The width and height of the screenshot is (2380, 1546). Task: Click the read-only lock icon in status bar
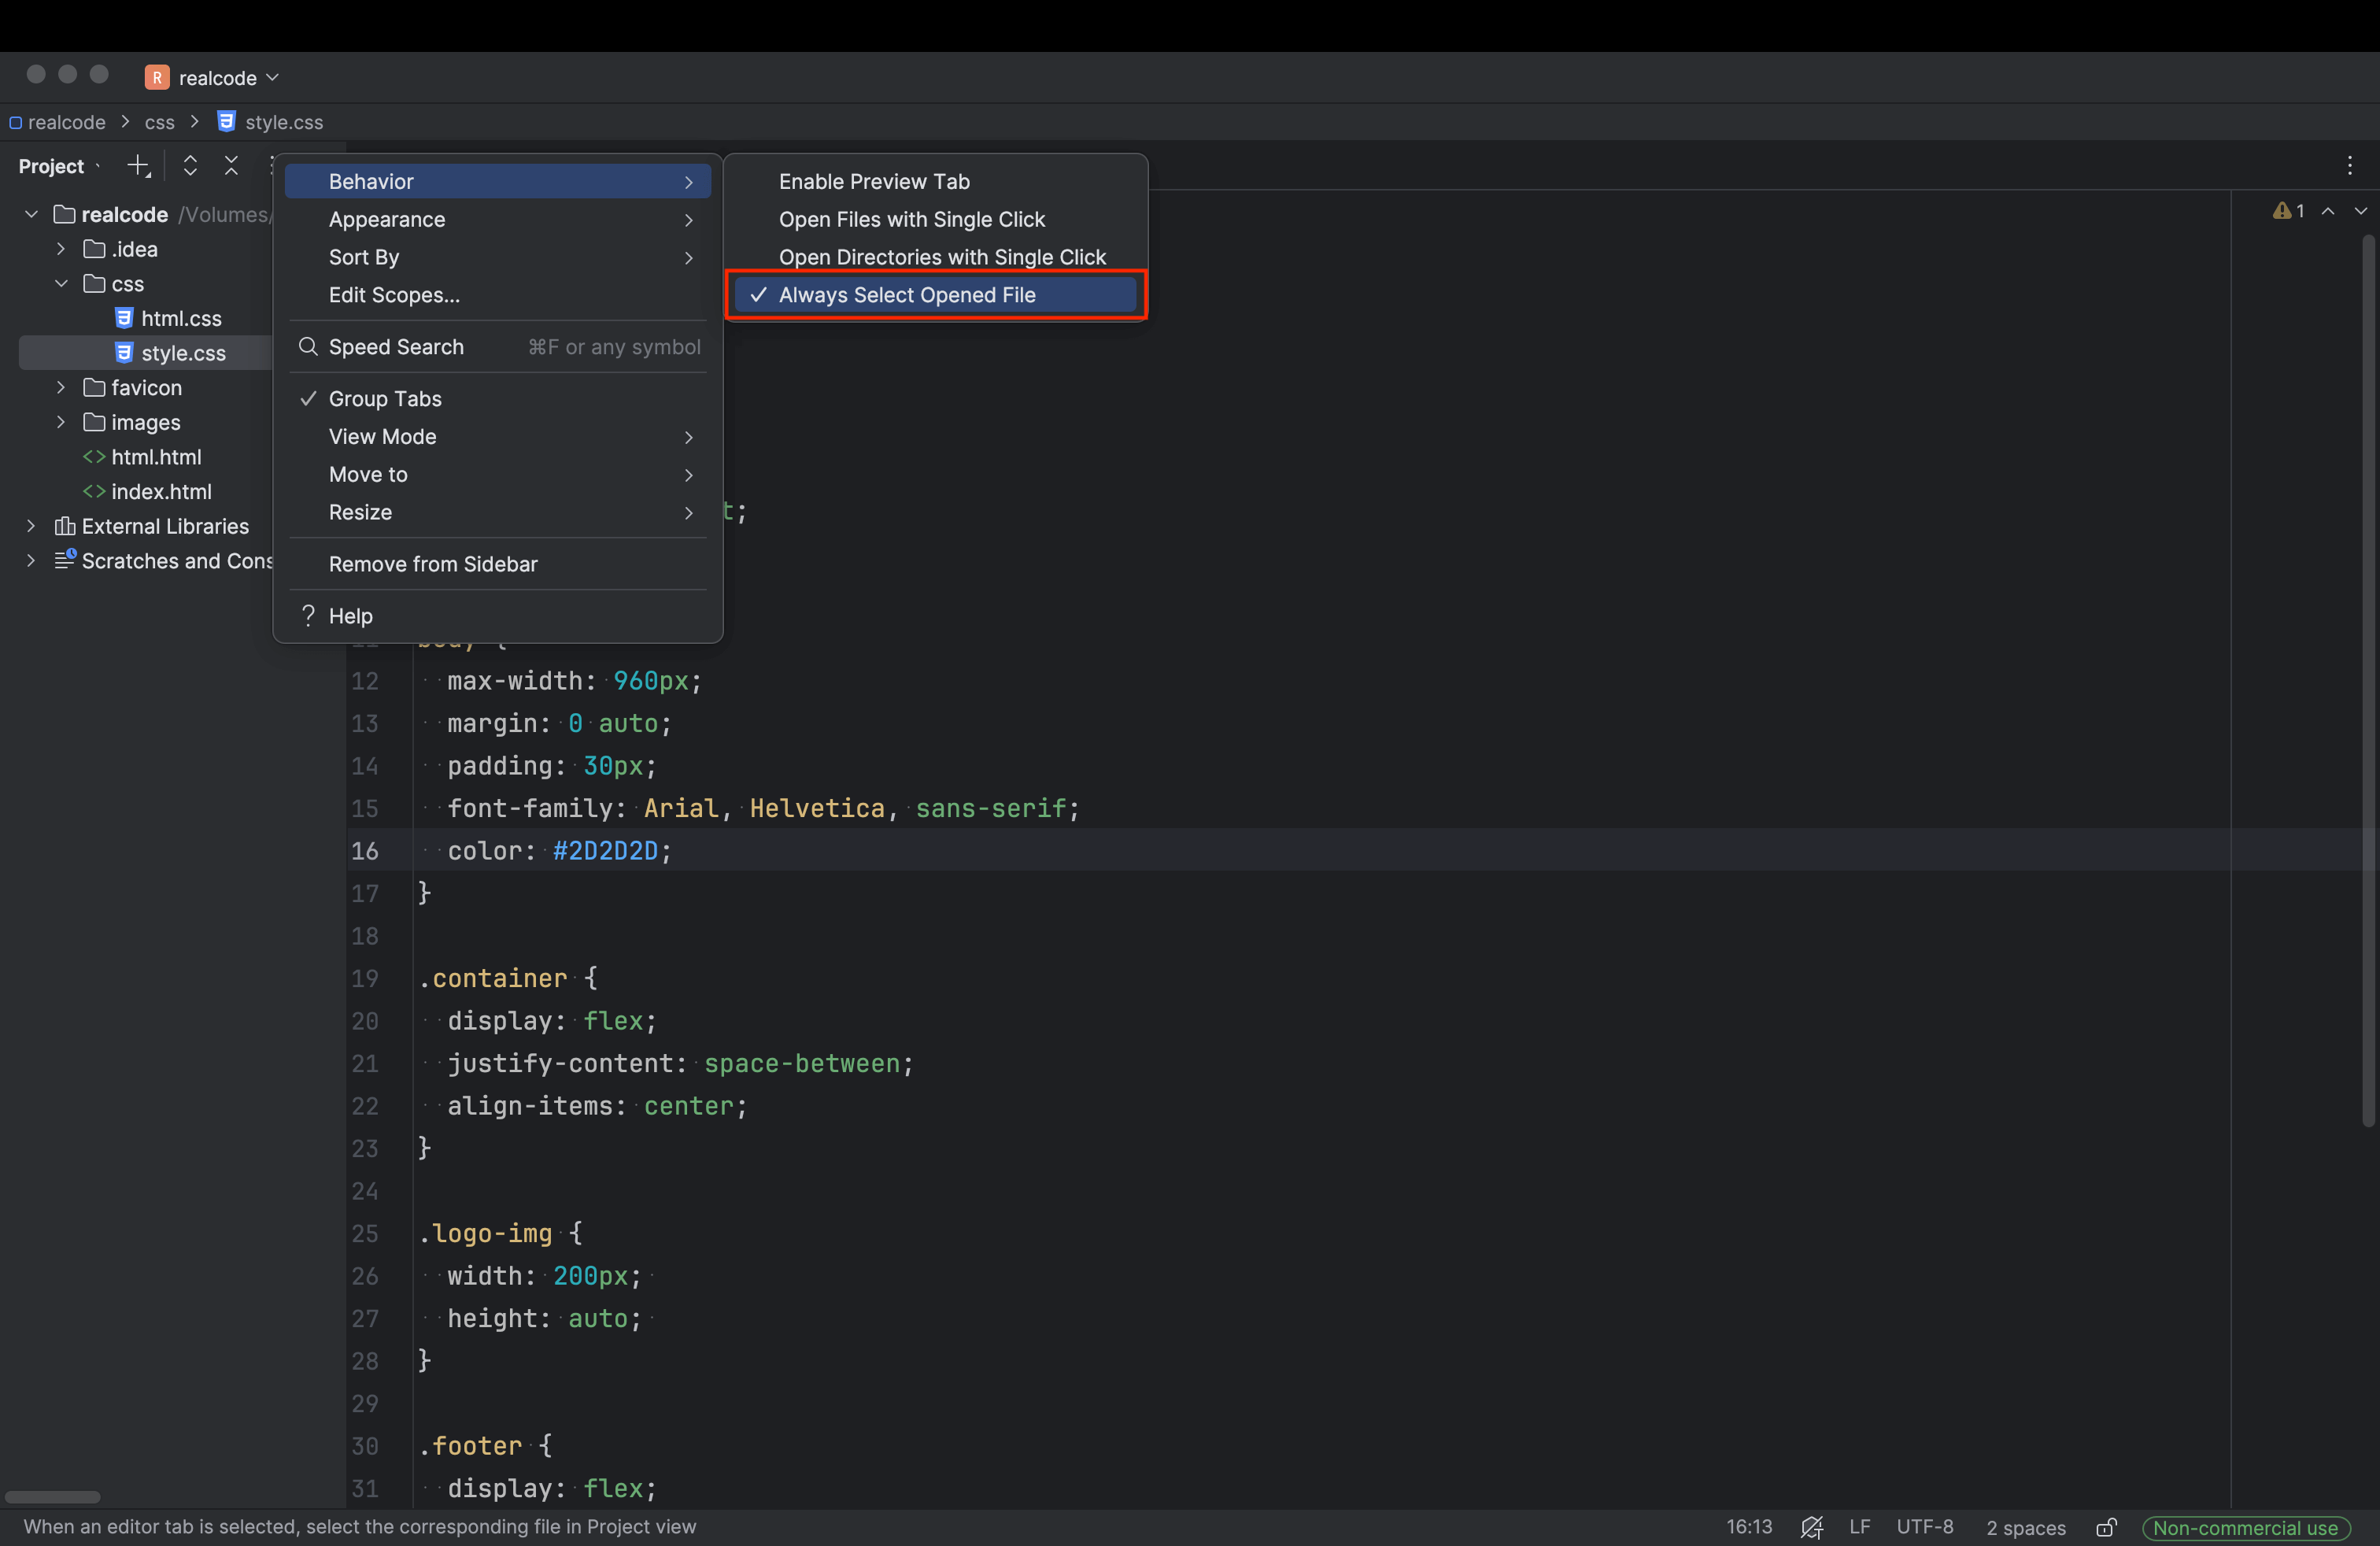(x=2106, y=1527)
